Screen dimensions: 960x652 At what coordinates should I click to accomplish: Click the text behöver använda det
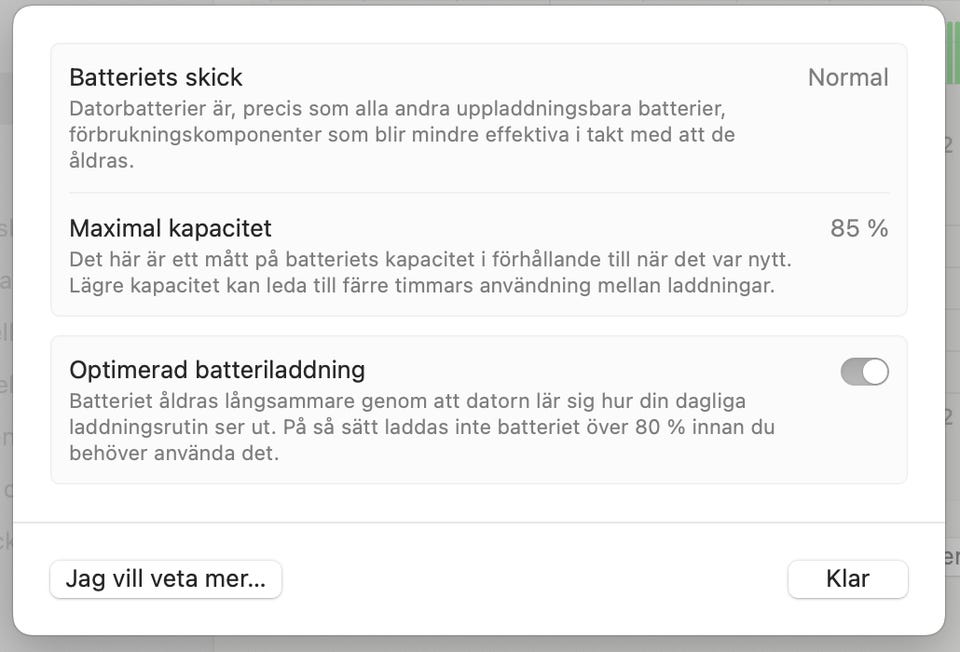coord(174,453)
